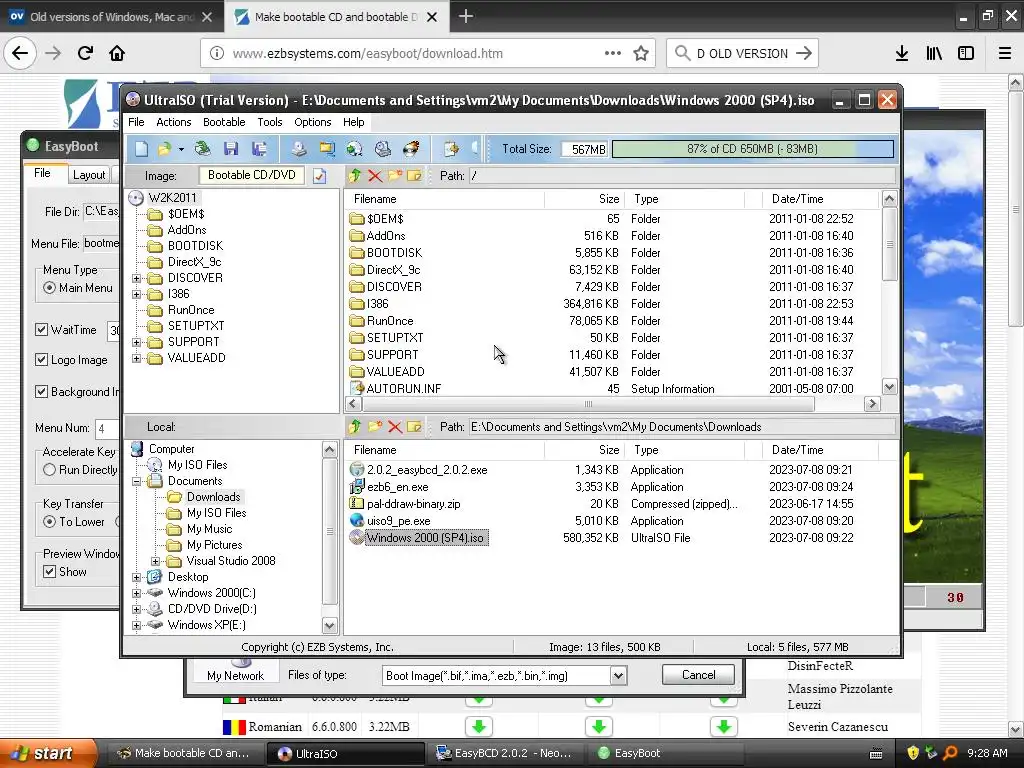This screenshot has width=1024, height=768.
Task: Open the Actions menu
Action: [x=173, y=122]
